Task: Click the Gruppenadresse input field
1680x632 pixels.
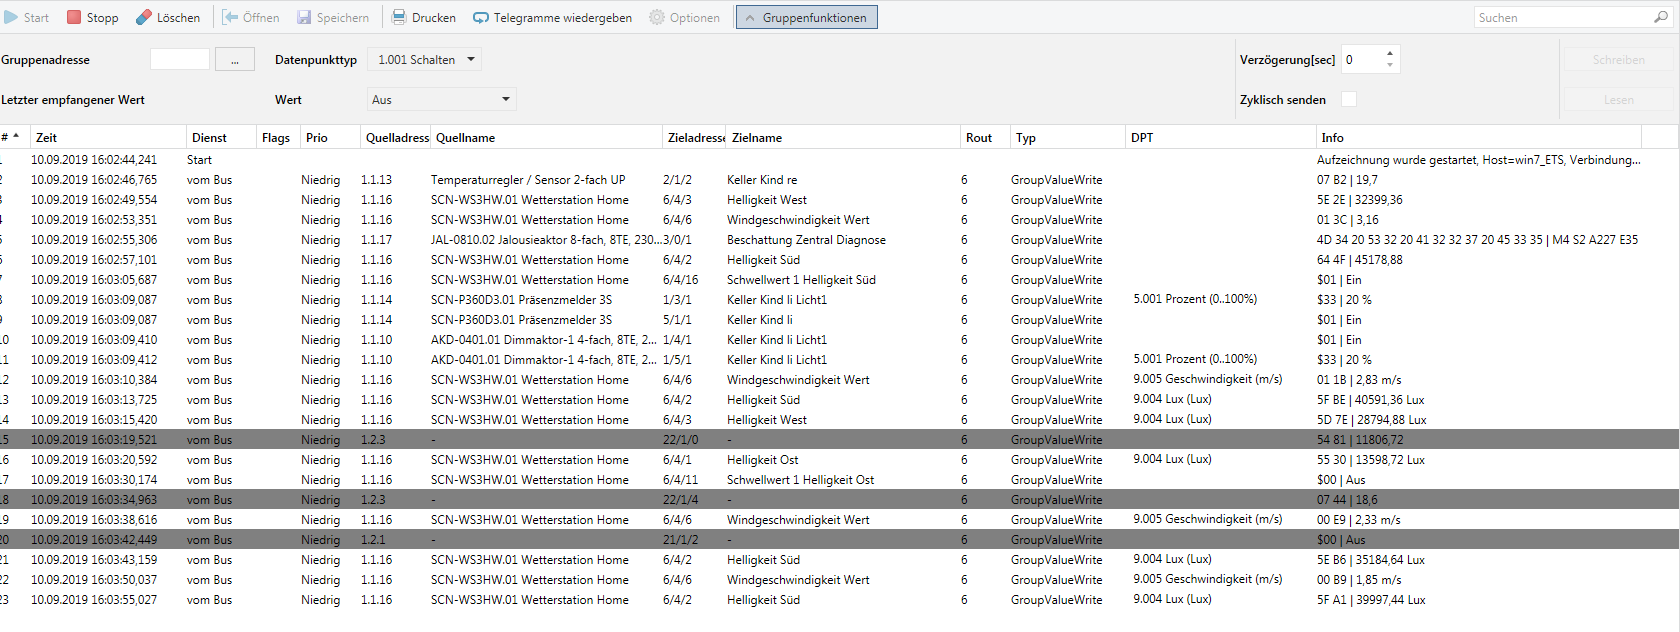Action: pyautogui.click(x=180, y=59)
